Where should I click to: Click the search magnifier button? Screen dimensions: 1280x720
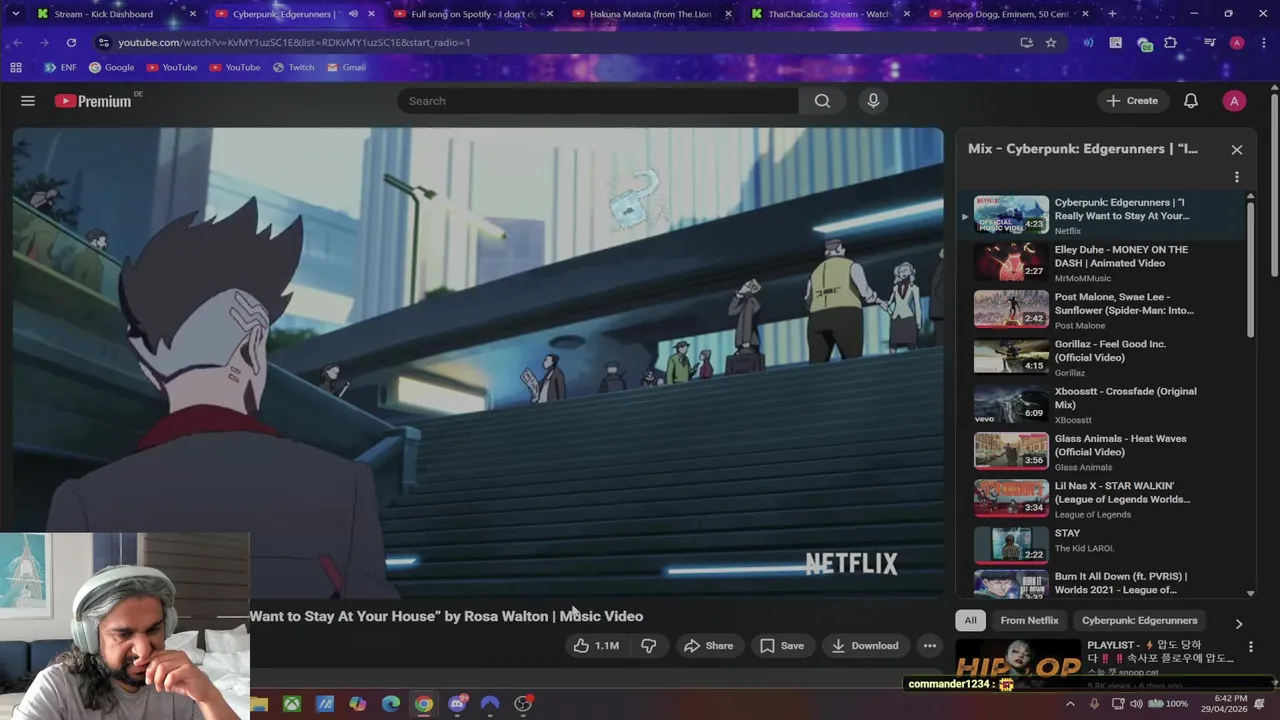822,101
